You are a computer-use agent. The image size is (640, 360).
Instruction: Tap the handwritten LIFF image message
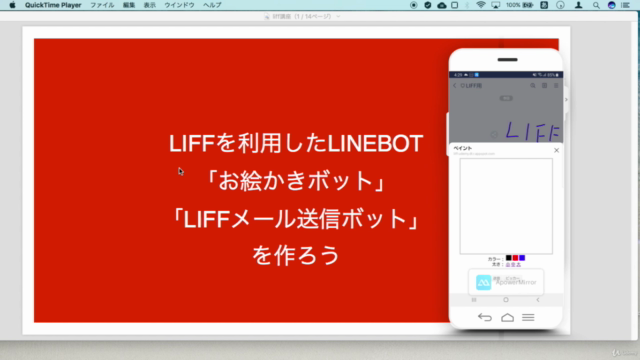(x=533, y=131)
